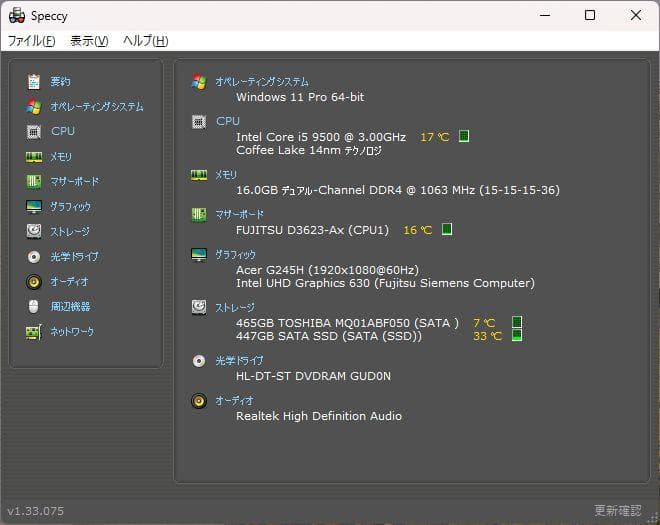Click the text Windows 11 Pro 64-bit

(x=300, y=97)
